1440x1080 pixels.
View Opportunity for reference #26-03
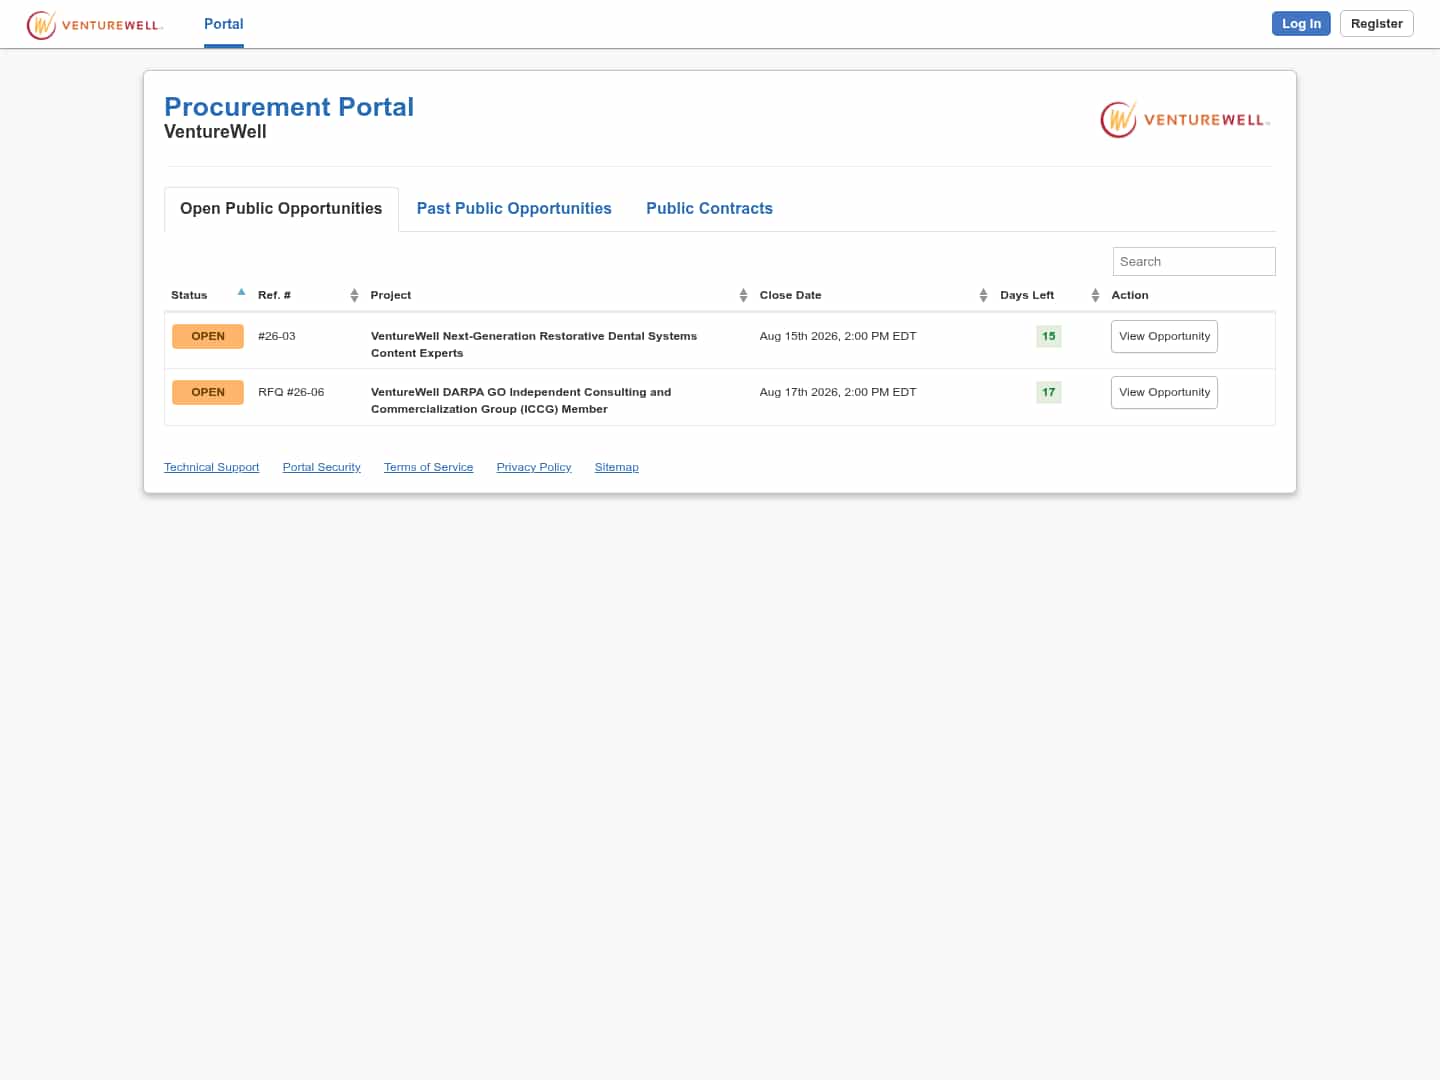pyautogui.click(x=1164, y=337)
